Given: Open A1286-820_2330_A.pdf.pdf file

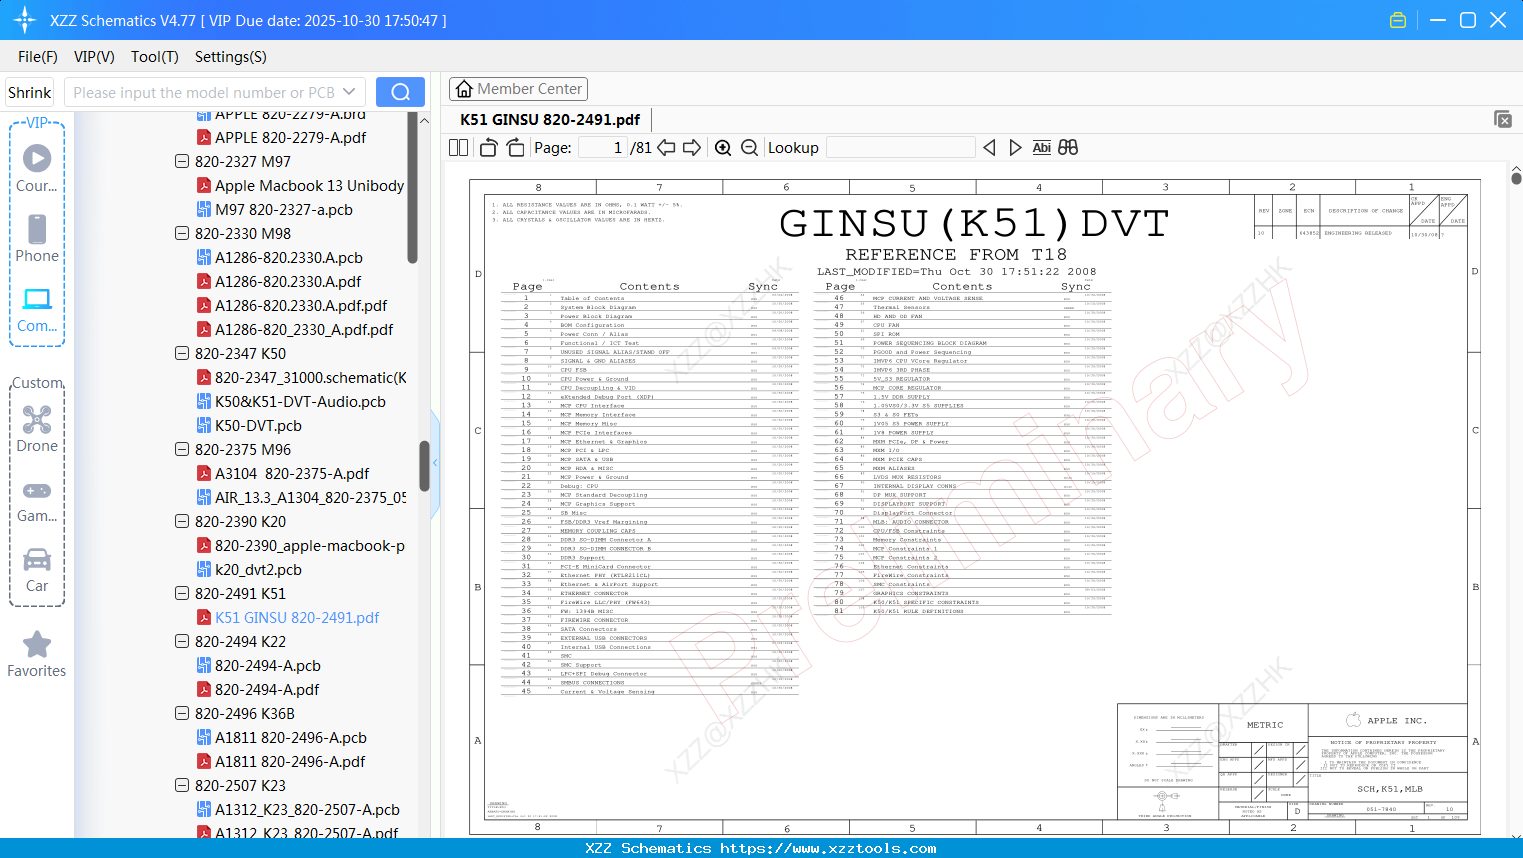Looking at the screenshot, I should pos(304,330).
